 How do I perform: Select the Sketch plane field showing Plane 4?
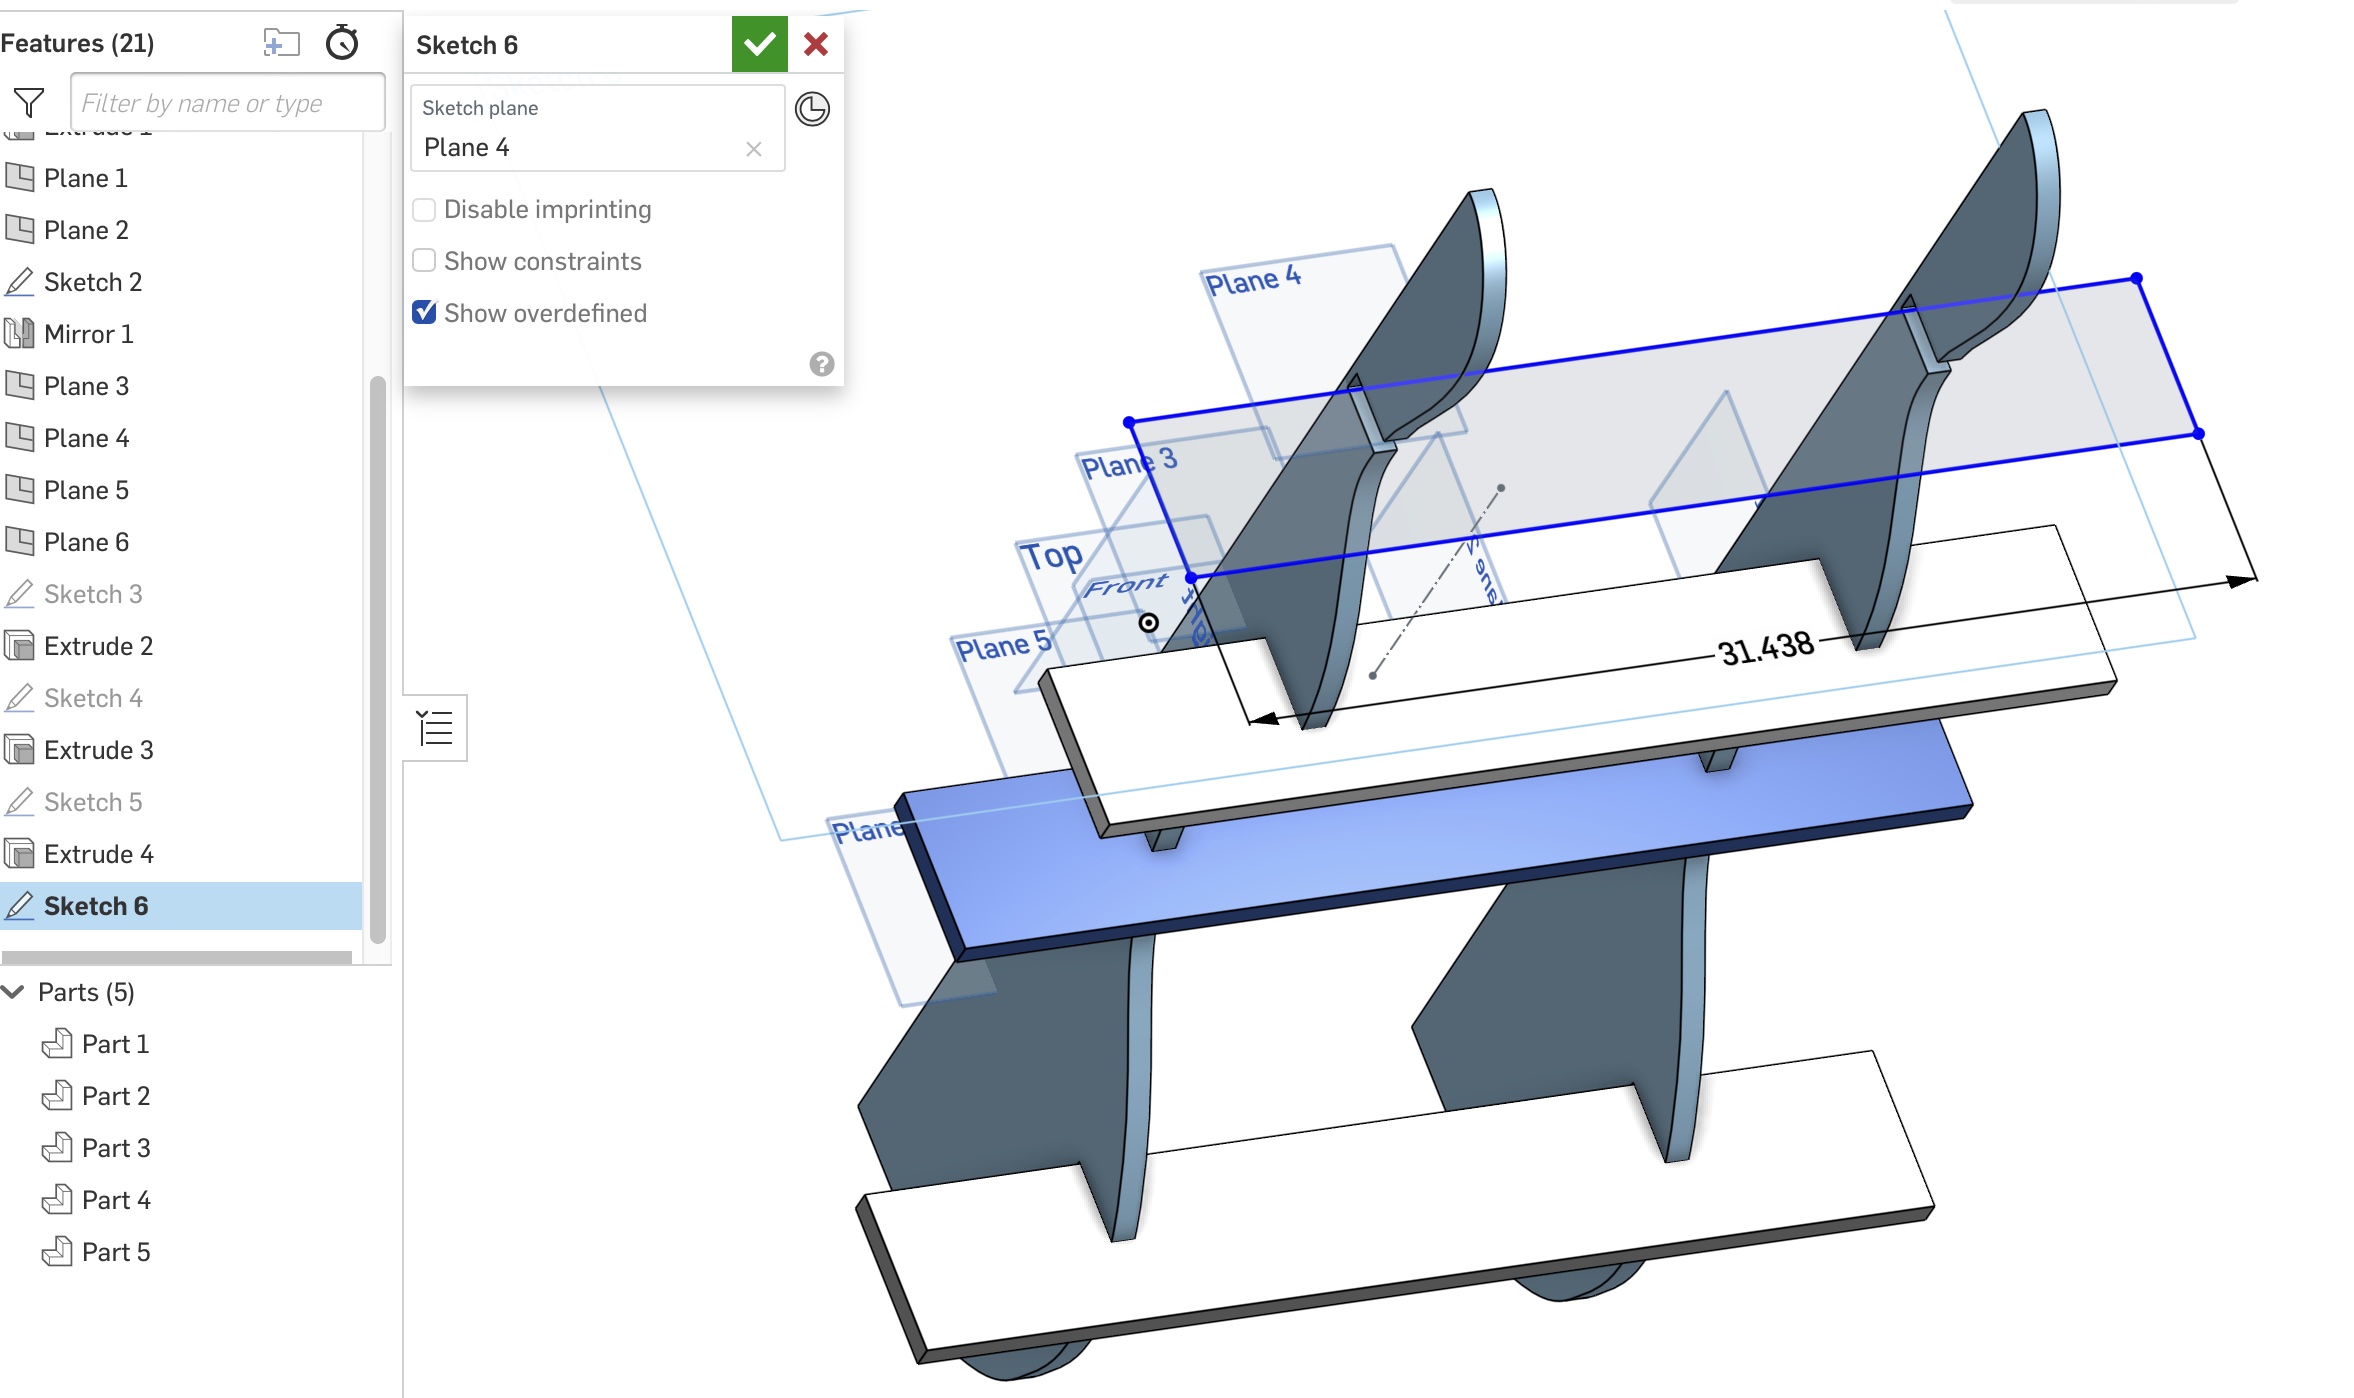[x=597, y=128]
